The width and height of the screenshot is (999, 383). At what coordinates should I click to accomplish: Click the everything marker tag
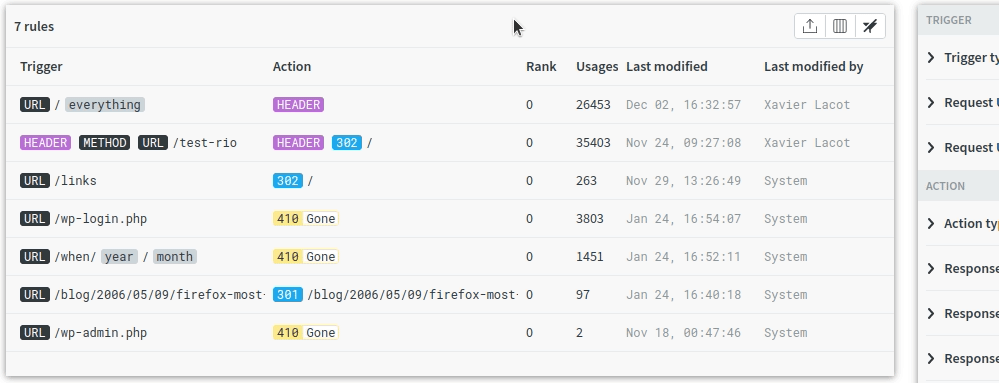pyautogui.click(x=104, y=105)
